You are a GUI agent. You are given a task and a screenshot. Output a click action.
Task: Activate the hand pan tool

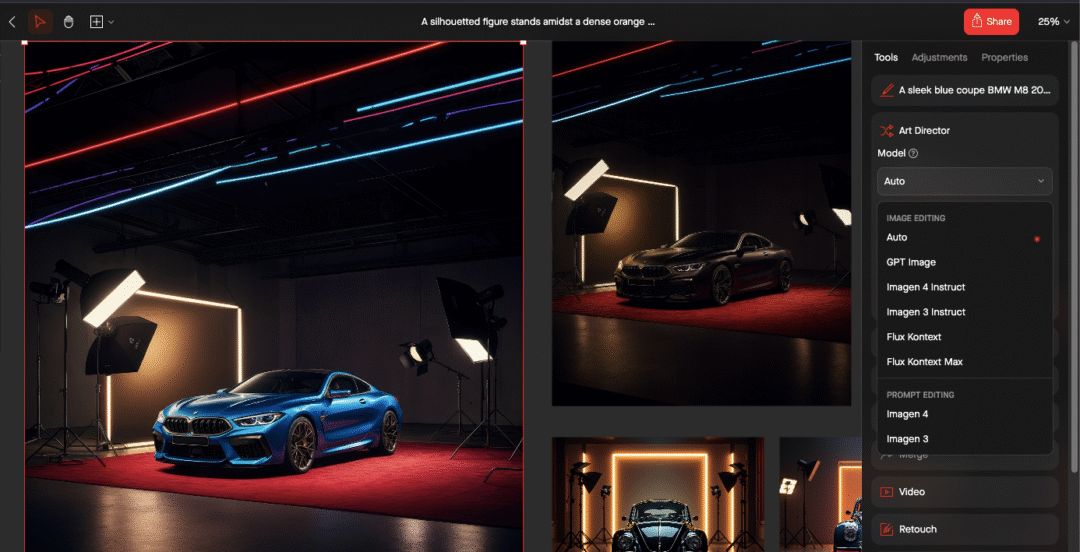[69, 21]
